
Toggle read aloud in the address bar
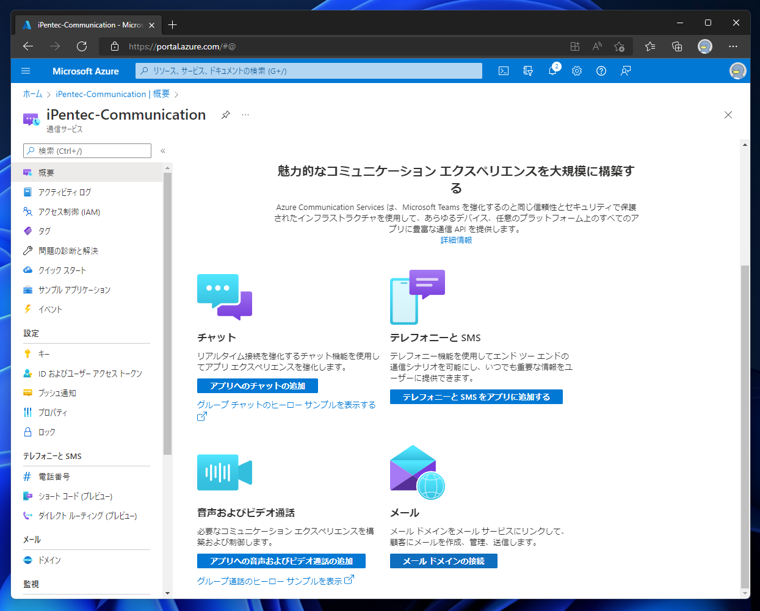point(597,47)
